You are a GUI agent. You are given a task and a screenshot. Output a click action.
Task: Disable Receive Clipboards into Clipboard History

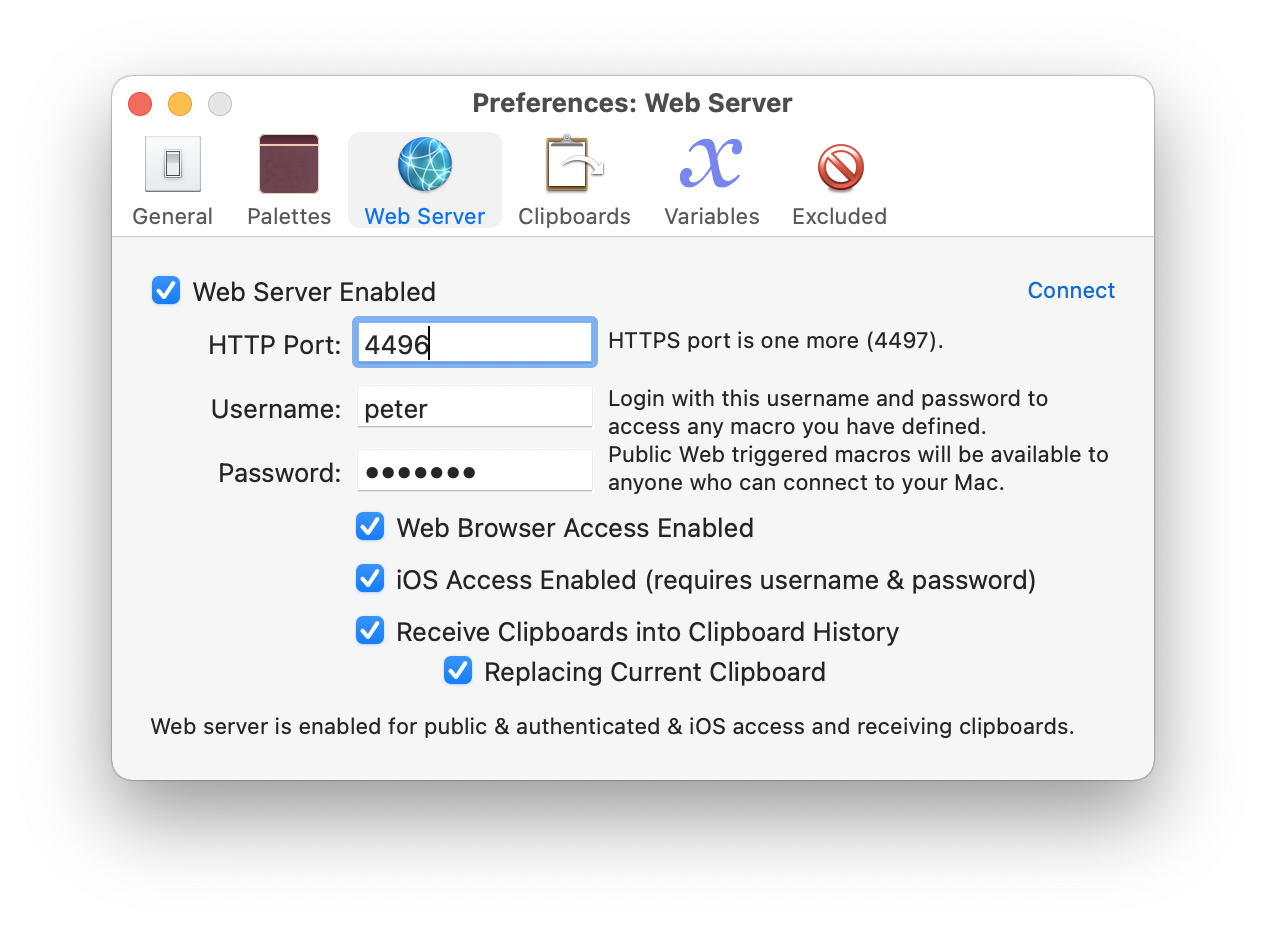(369, 630)
